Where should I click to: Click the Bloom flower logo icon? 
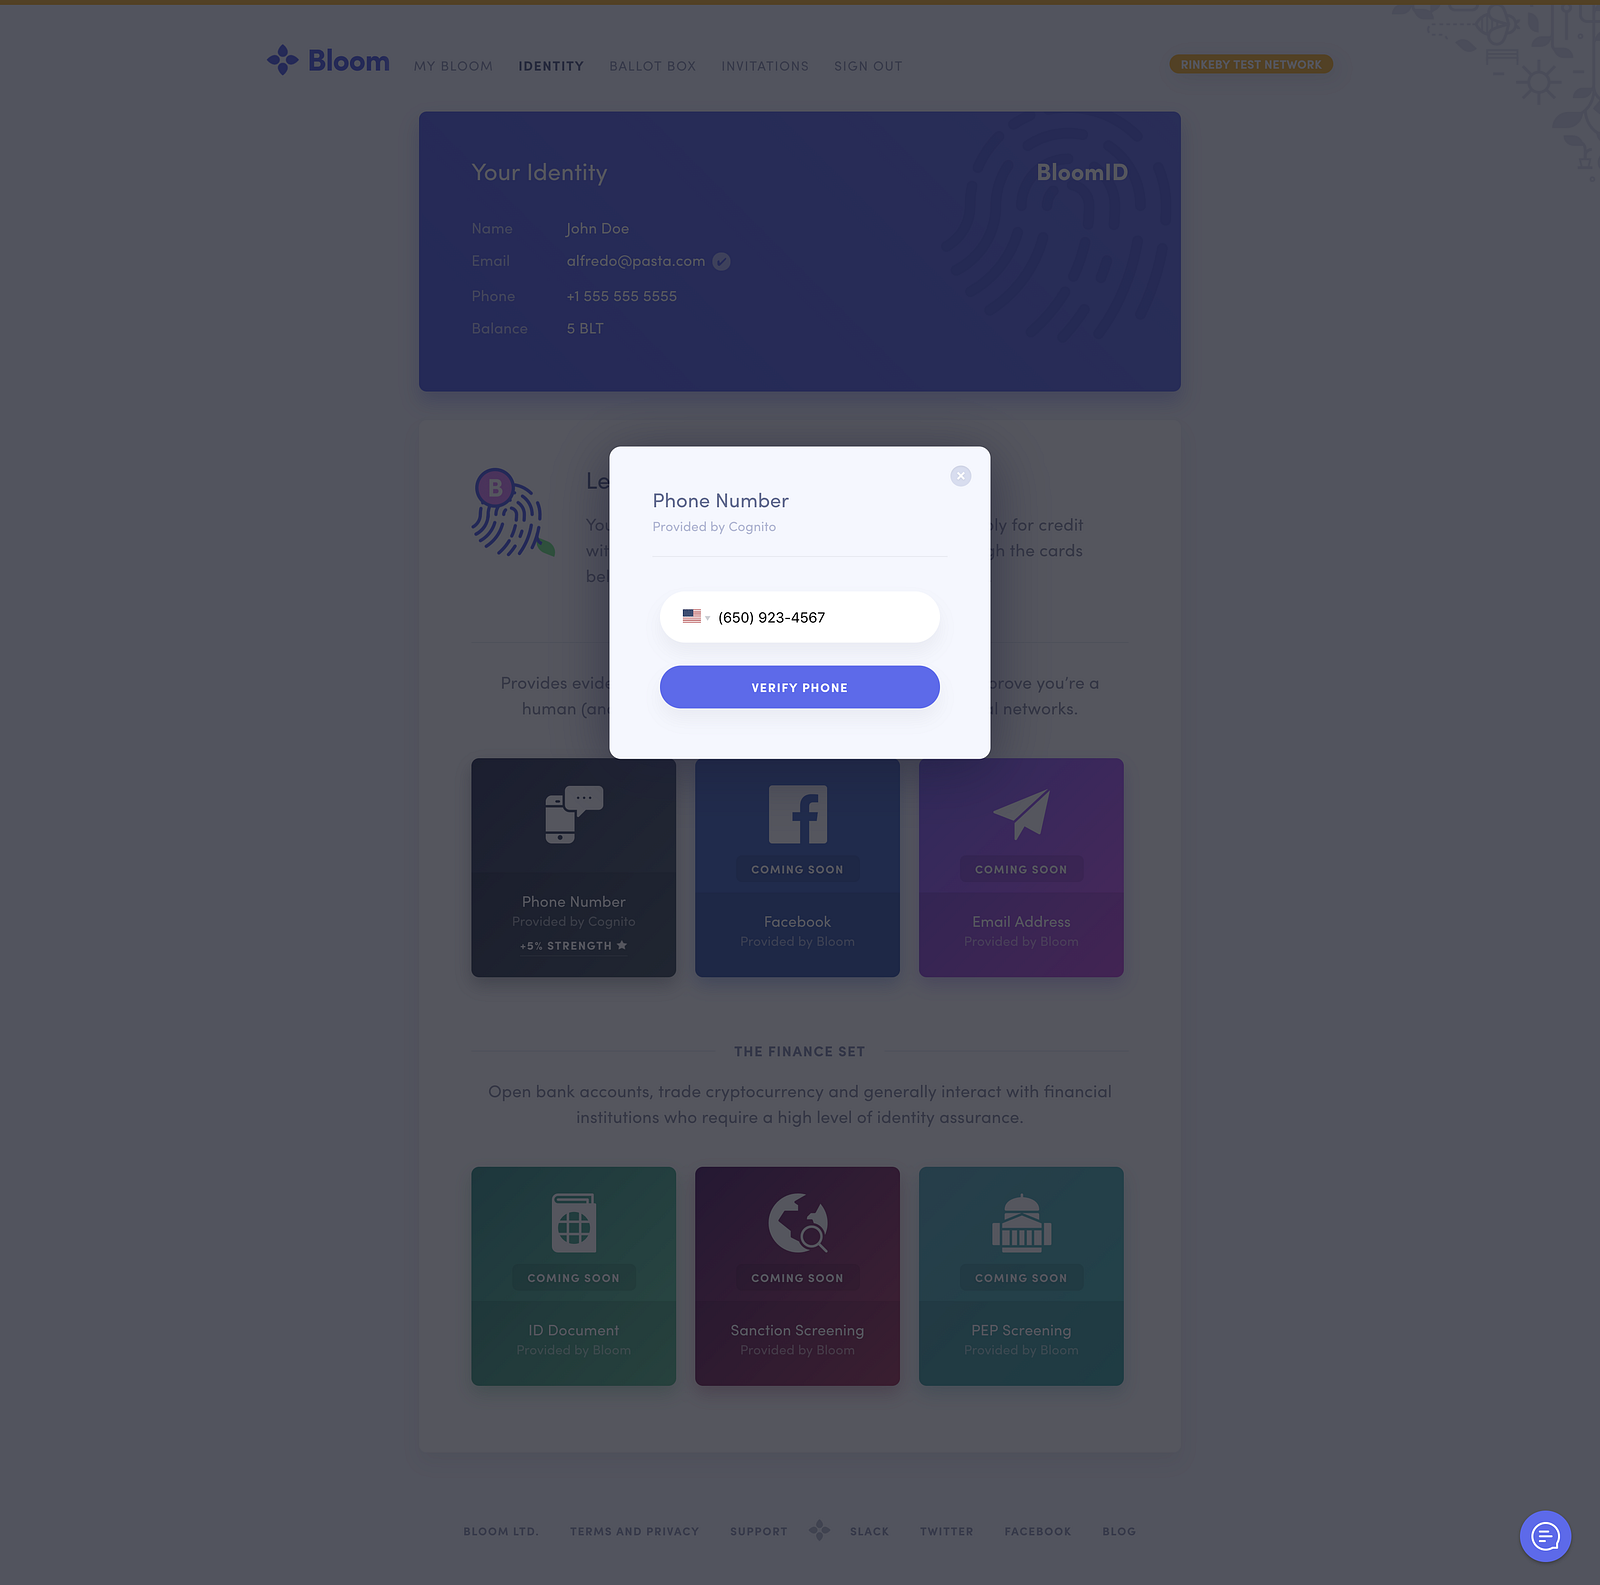[x=283, y=60]
